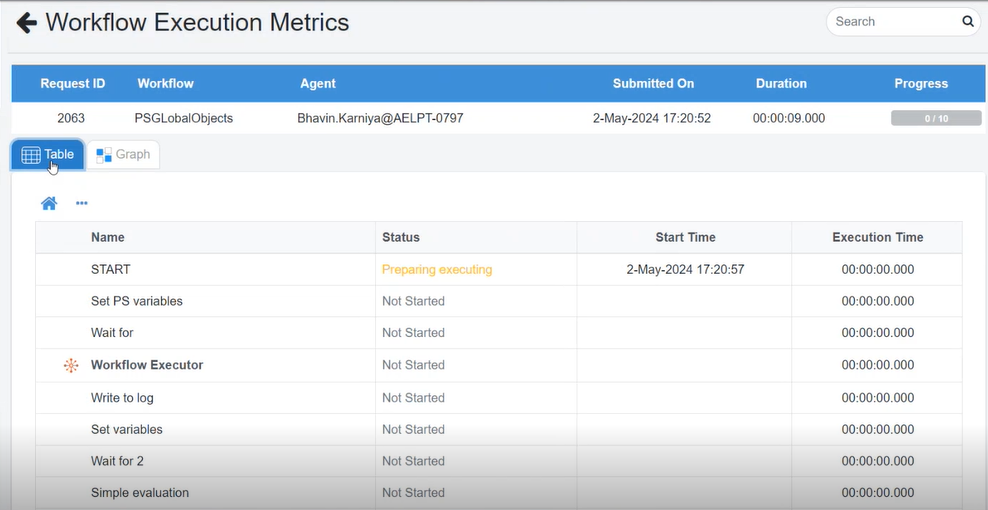
Task: Click the Submitted On column header
Action: coord(653,83)
